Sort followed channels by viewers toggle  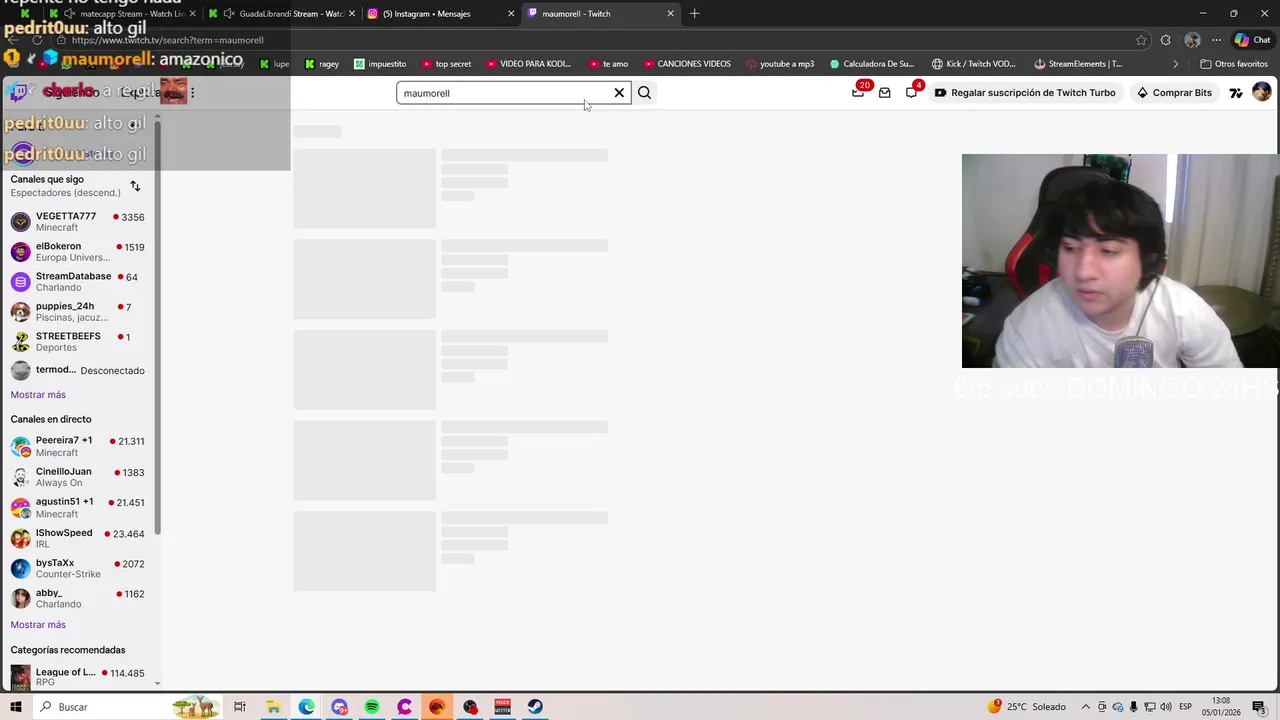(x=135, y=186)
